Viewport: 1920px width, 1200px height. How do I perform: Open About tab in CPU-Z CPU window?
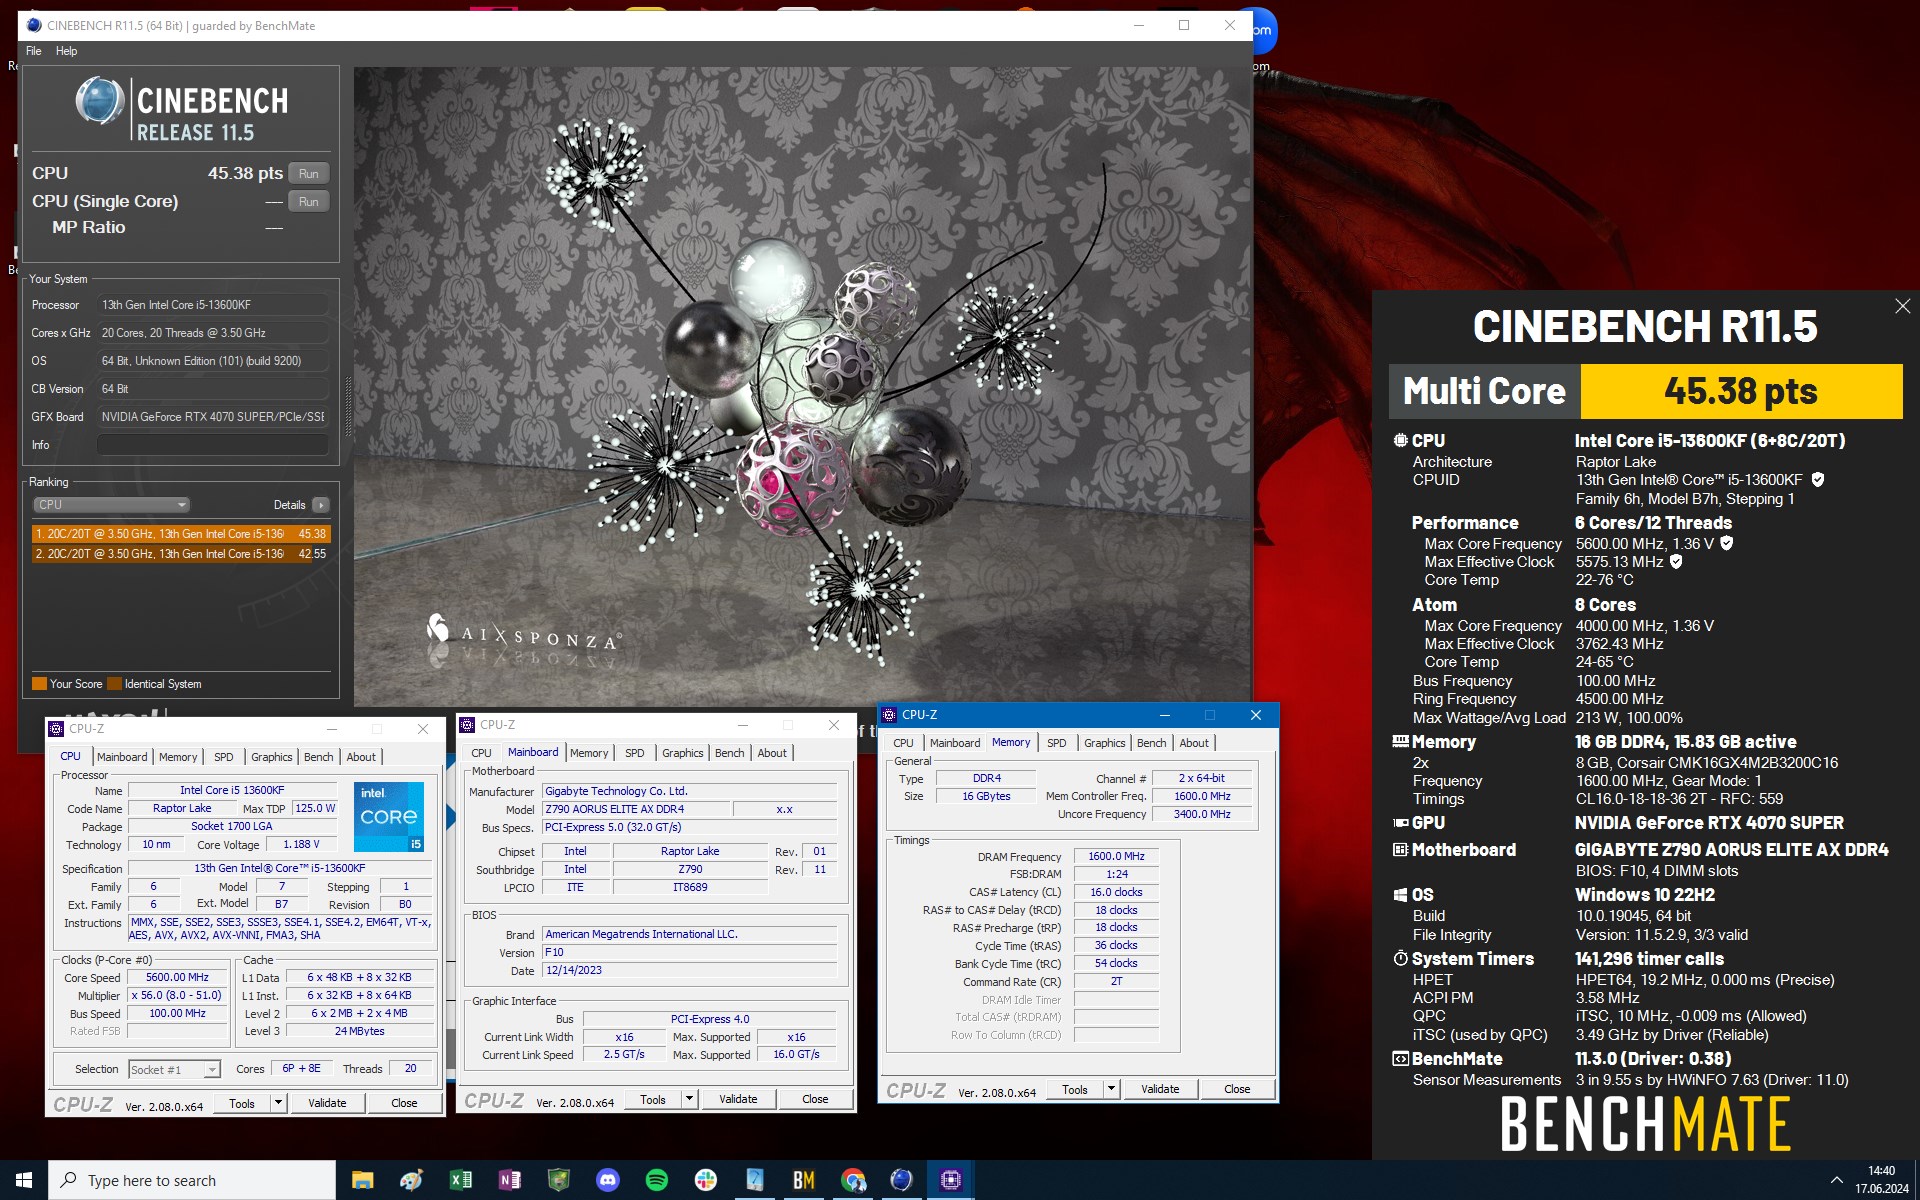(361, 757)
